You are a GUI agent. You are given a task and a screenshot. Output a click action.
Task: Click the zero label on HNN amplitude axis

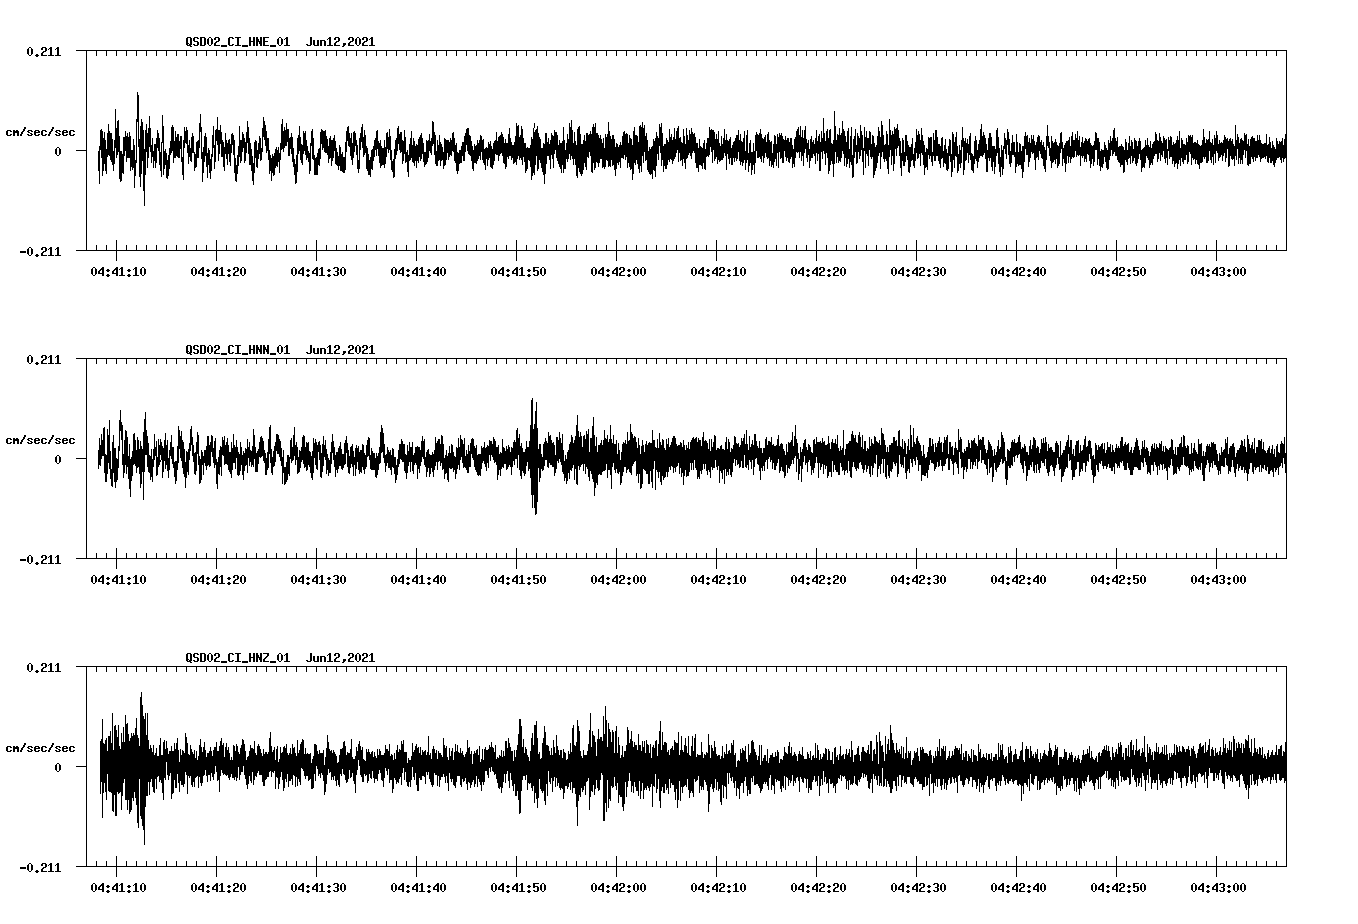tap(58, 460)
